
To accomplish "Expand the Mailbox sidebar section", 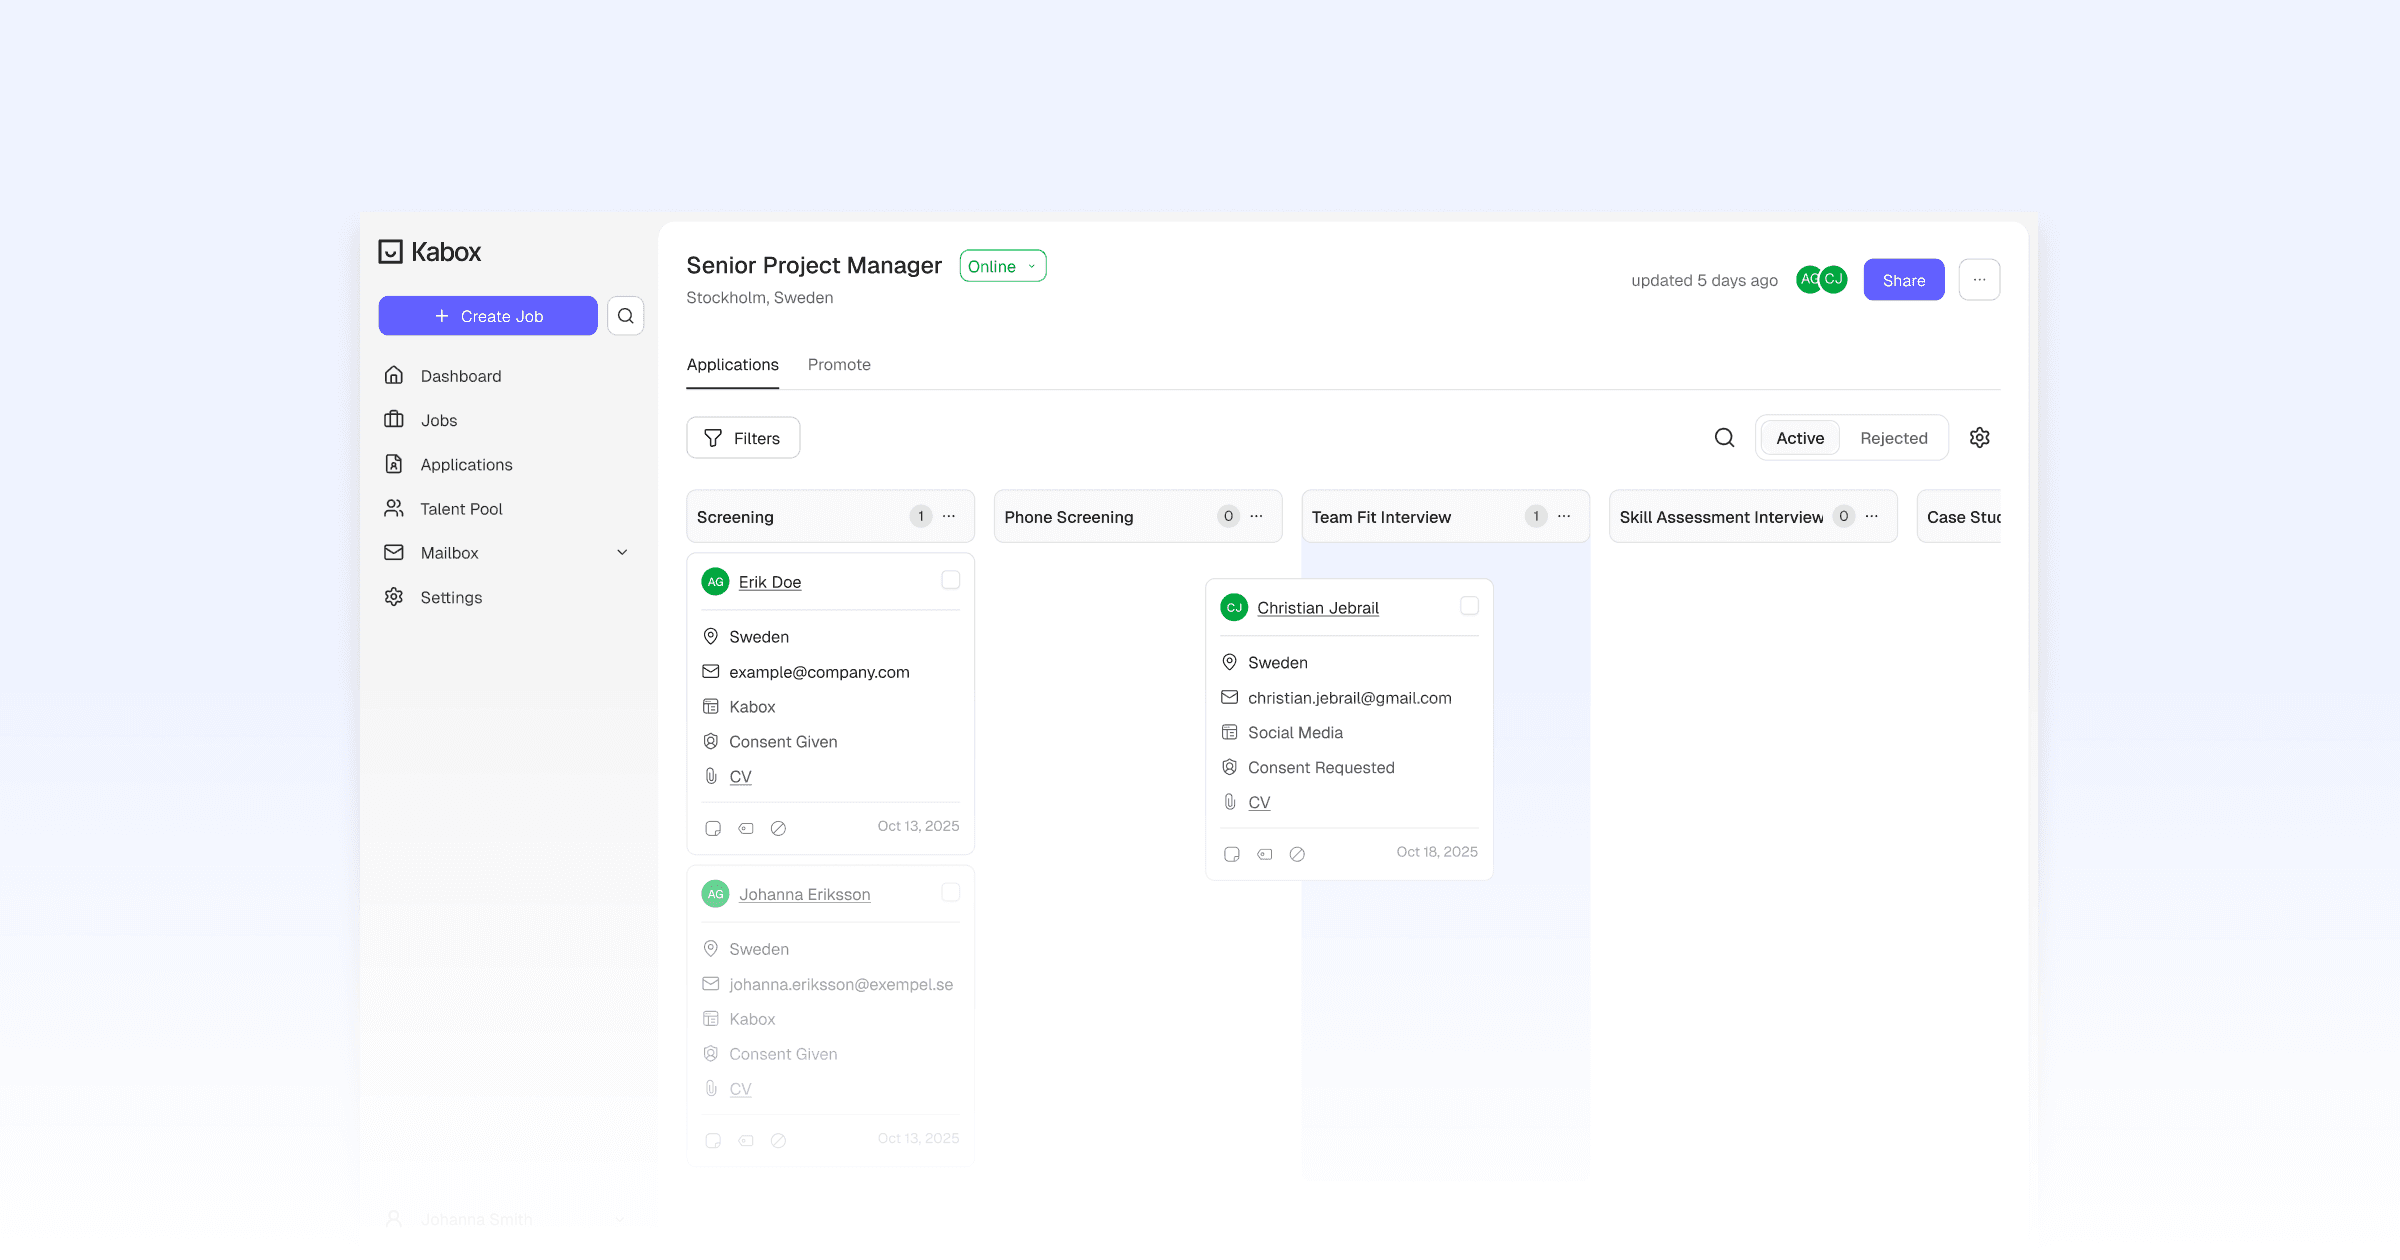I will click(x=622, y=553).
